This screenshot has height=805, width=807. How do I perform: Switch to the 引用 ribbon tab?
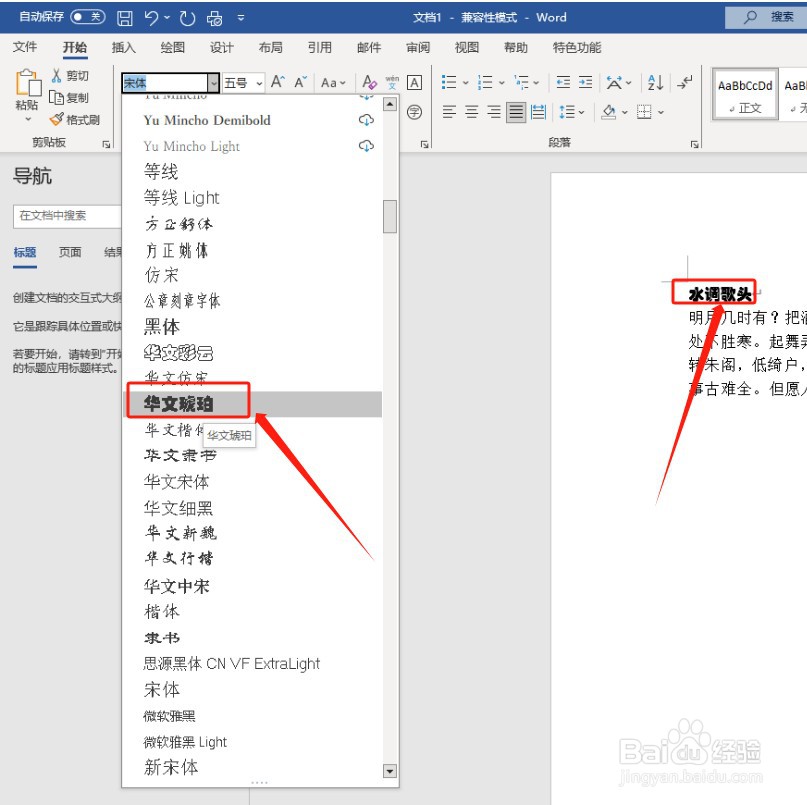click(x=320, y=47)
